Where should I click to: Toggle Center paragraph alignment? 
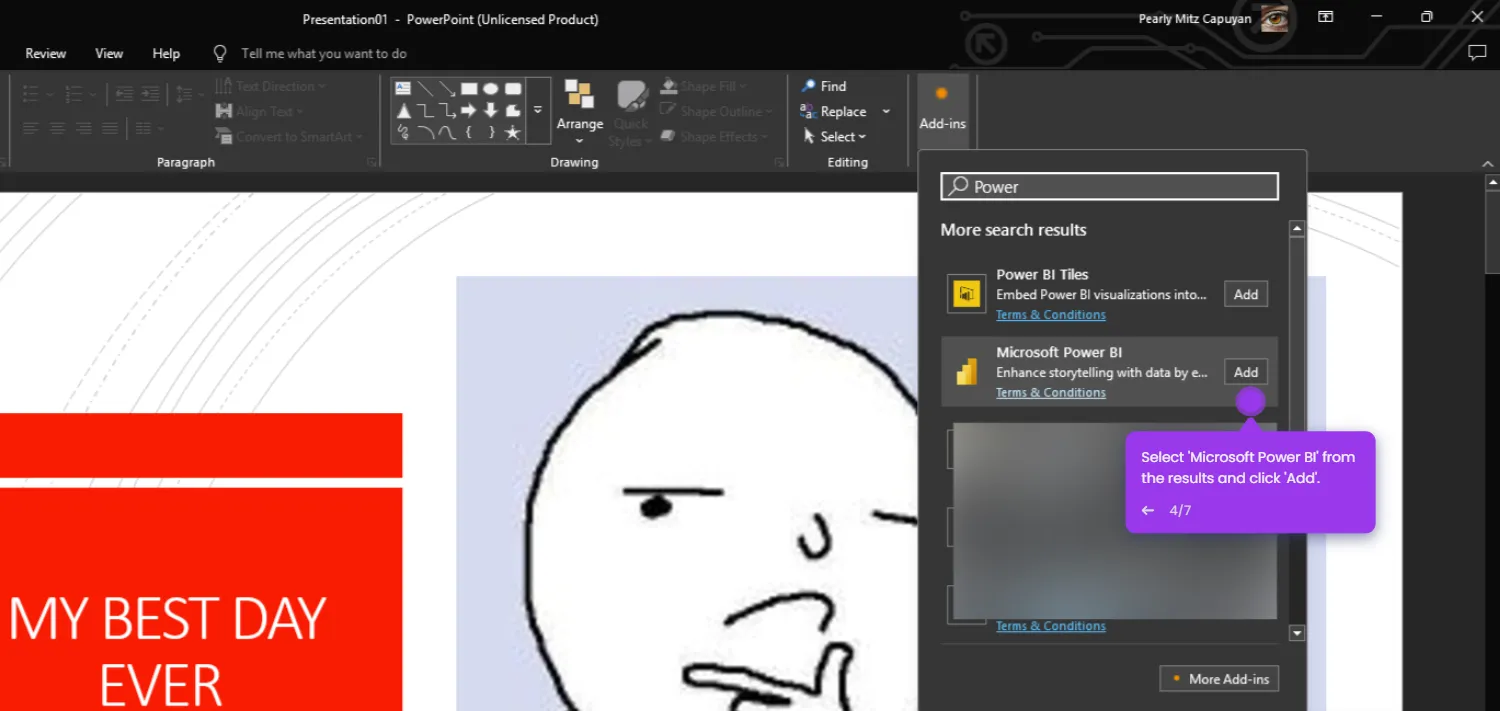click(x=57, y=128)
